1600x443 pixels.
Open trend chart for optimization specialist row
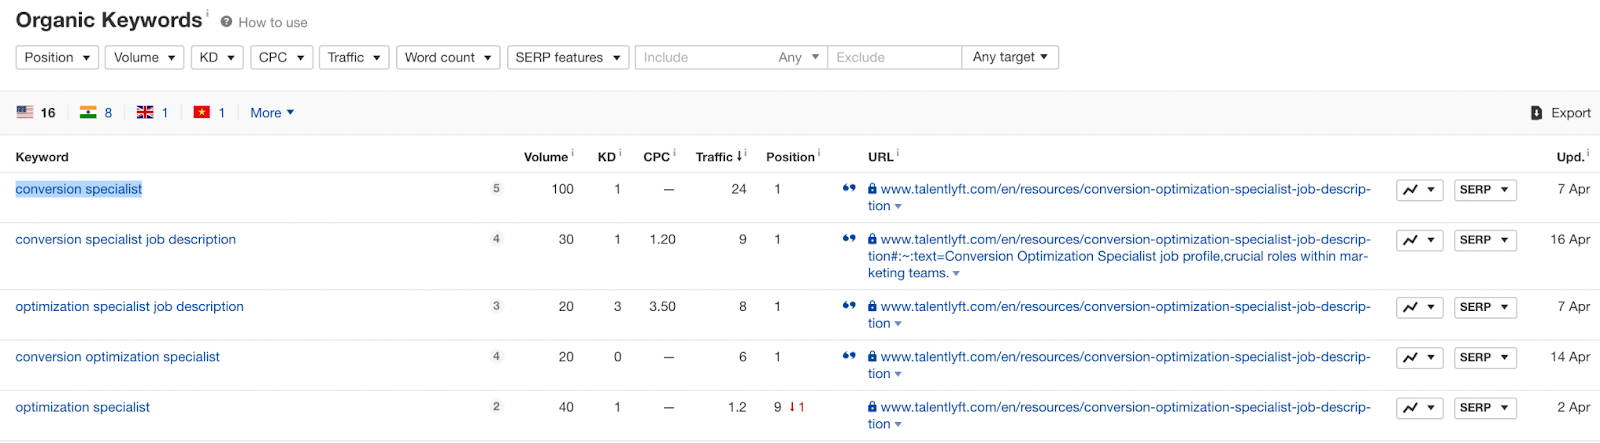(1418, 408)
